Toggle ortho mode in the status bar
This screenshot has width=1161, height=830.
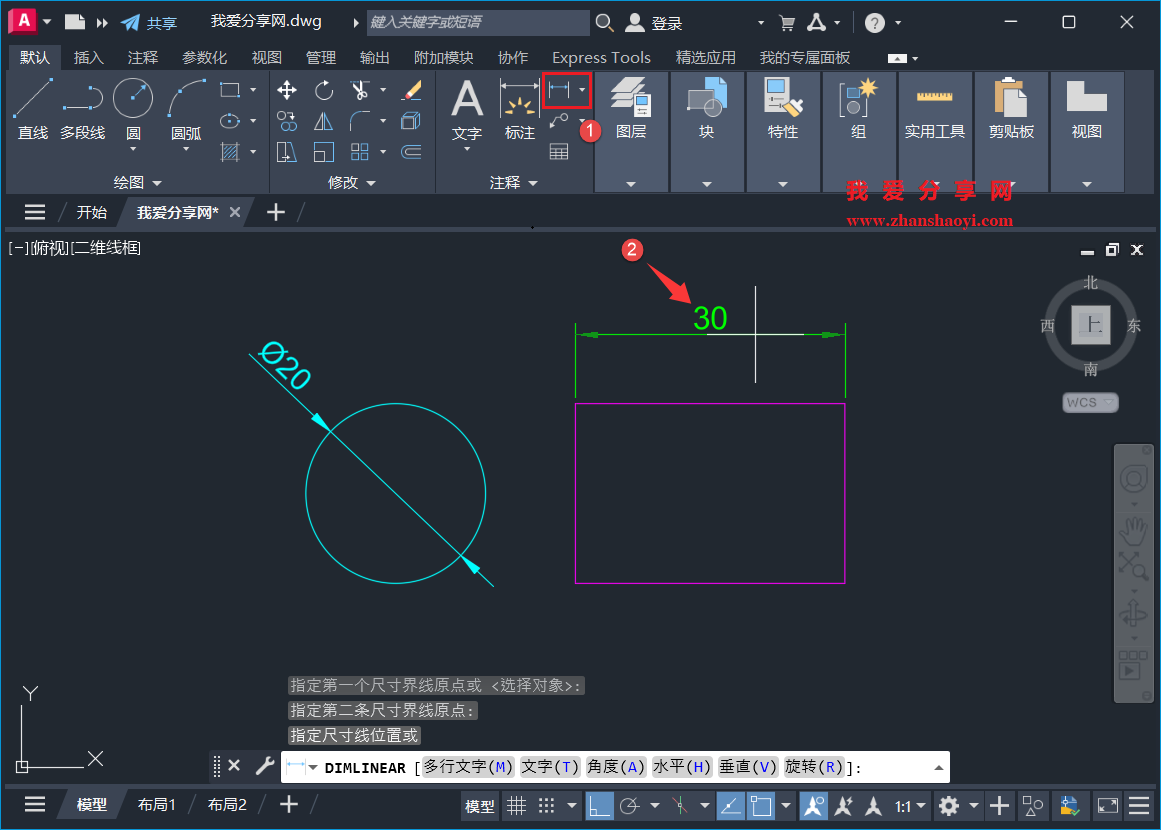coord(599,806)
